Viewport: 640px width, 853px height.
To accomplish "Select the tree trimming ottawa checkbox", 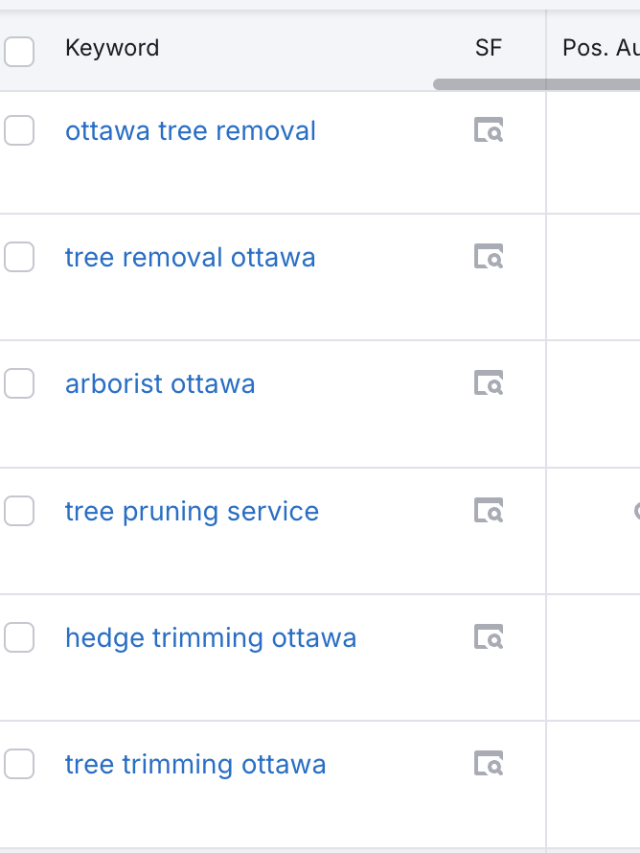I will (19, 764).
